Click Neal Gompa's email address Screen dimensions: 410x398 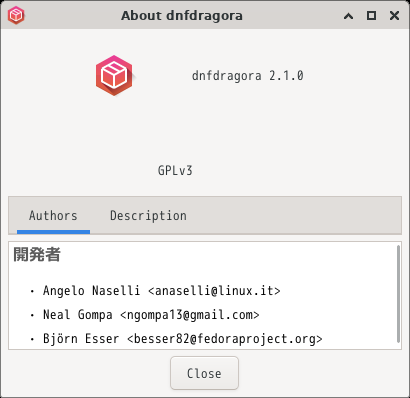tap(190, 315)
